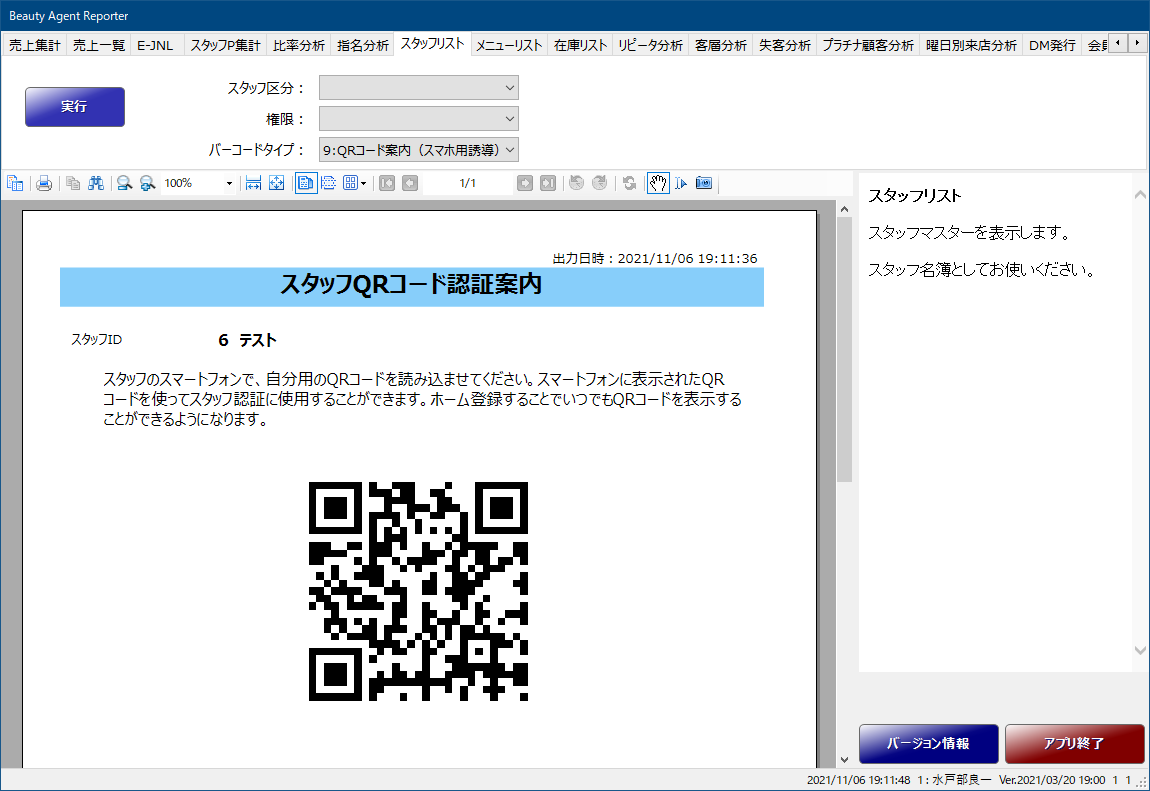Image resolution: width=1150 pixels, height=791 pixels.
Task: Open the スタッフ区分 dropdown
Action: point(418,88)
